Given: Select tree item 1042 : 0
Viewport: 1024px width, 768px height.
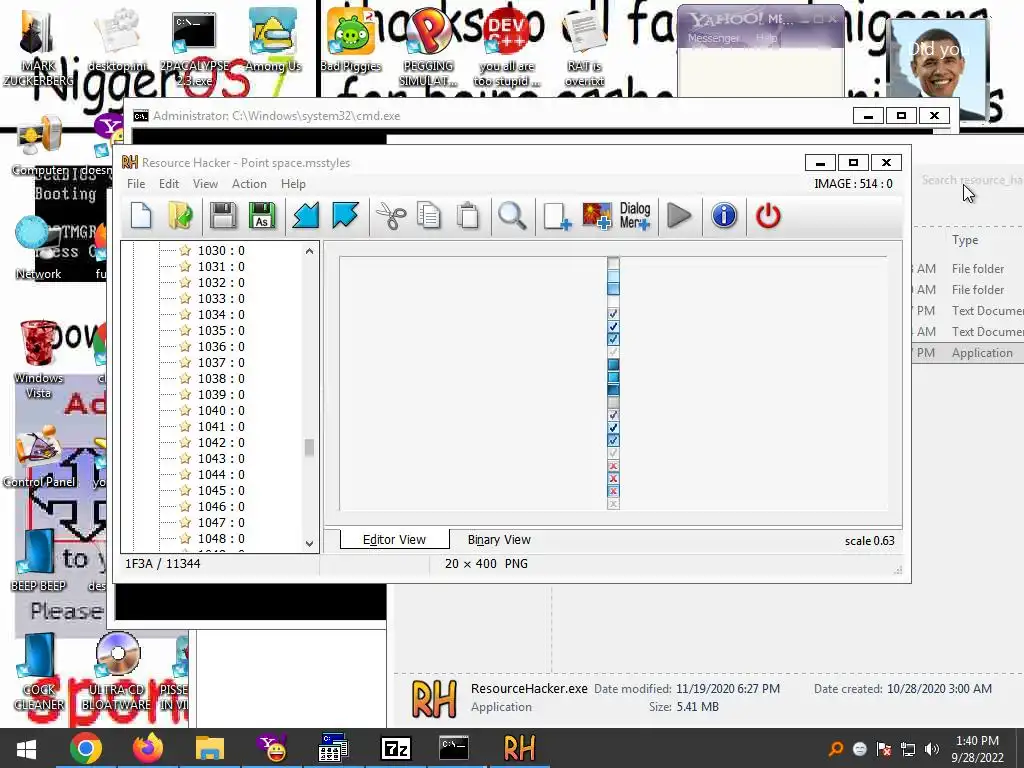Looking at the screenshot, I should tap(221, 442).
